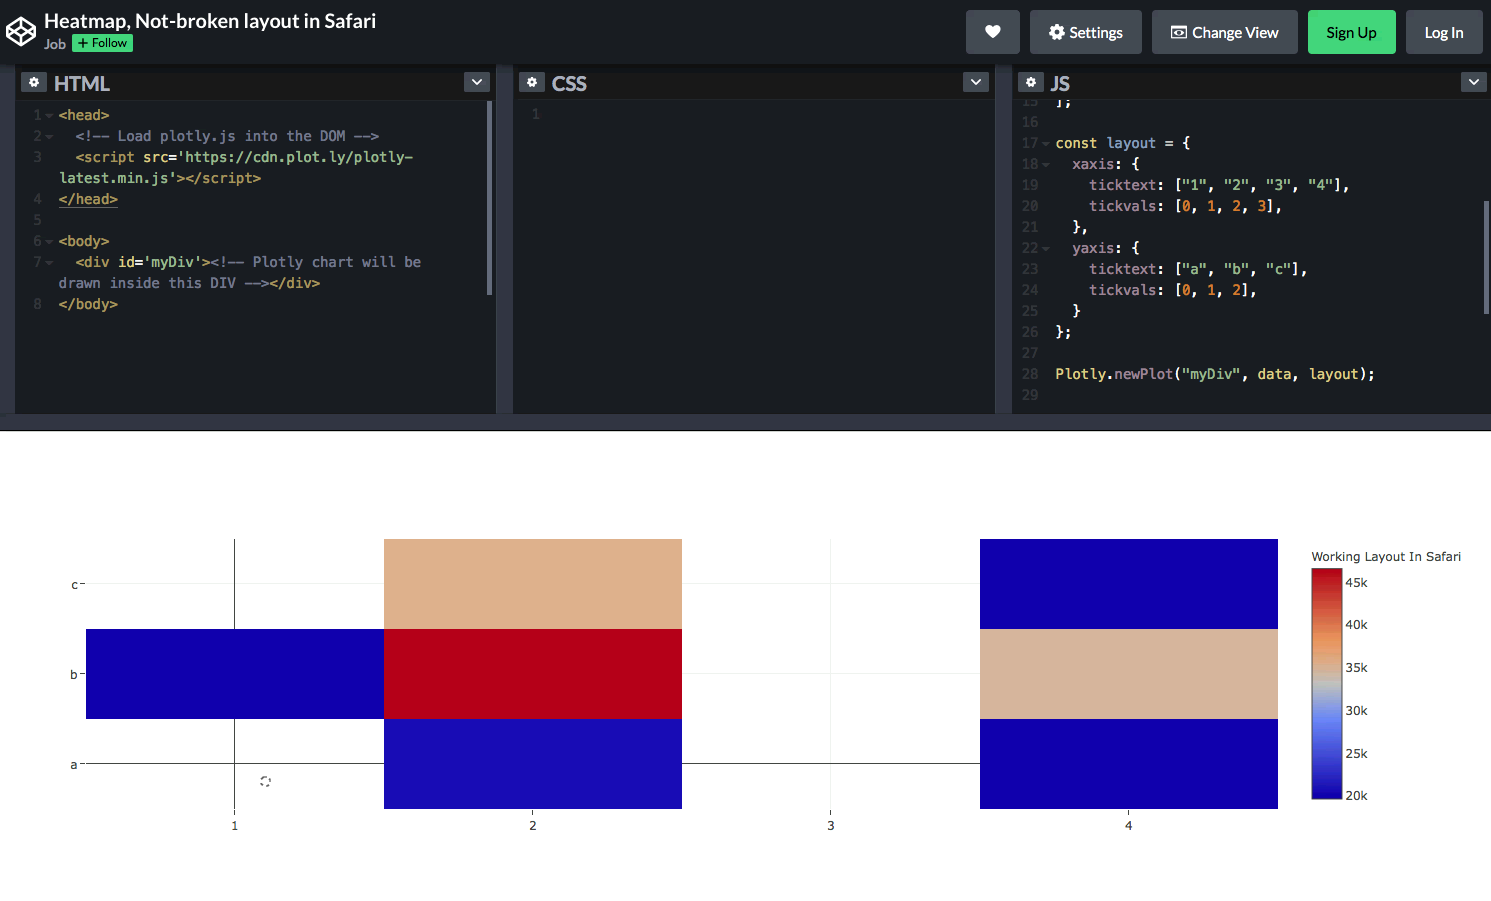Click the 40k colorbar tick label
This screenshot has width=1491, height=901.
[x=1356, y=625]
